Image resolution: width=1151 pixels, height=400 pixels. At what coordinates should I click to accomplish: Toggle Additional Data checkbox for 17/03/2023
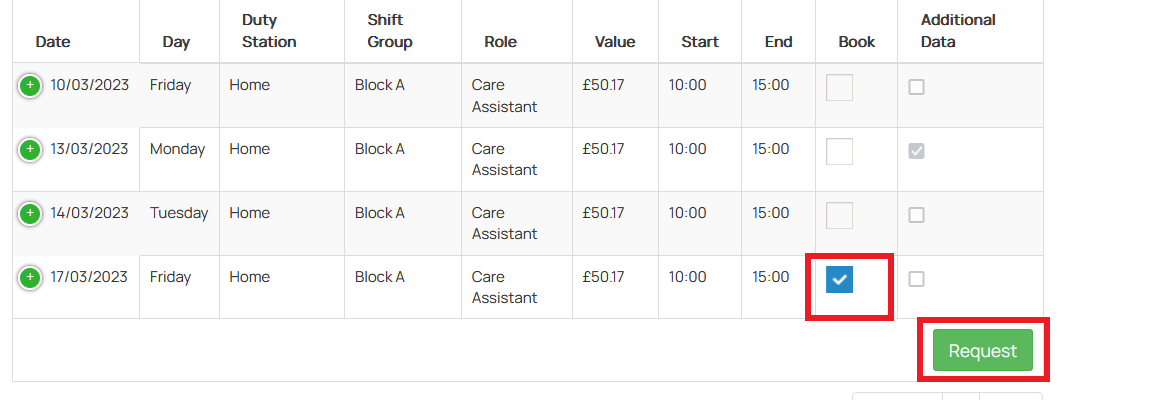click(x=916, y=279)
